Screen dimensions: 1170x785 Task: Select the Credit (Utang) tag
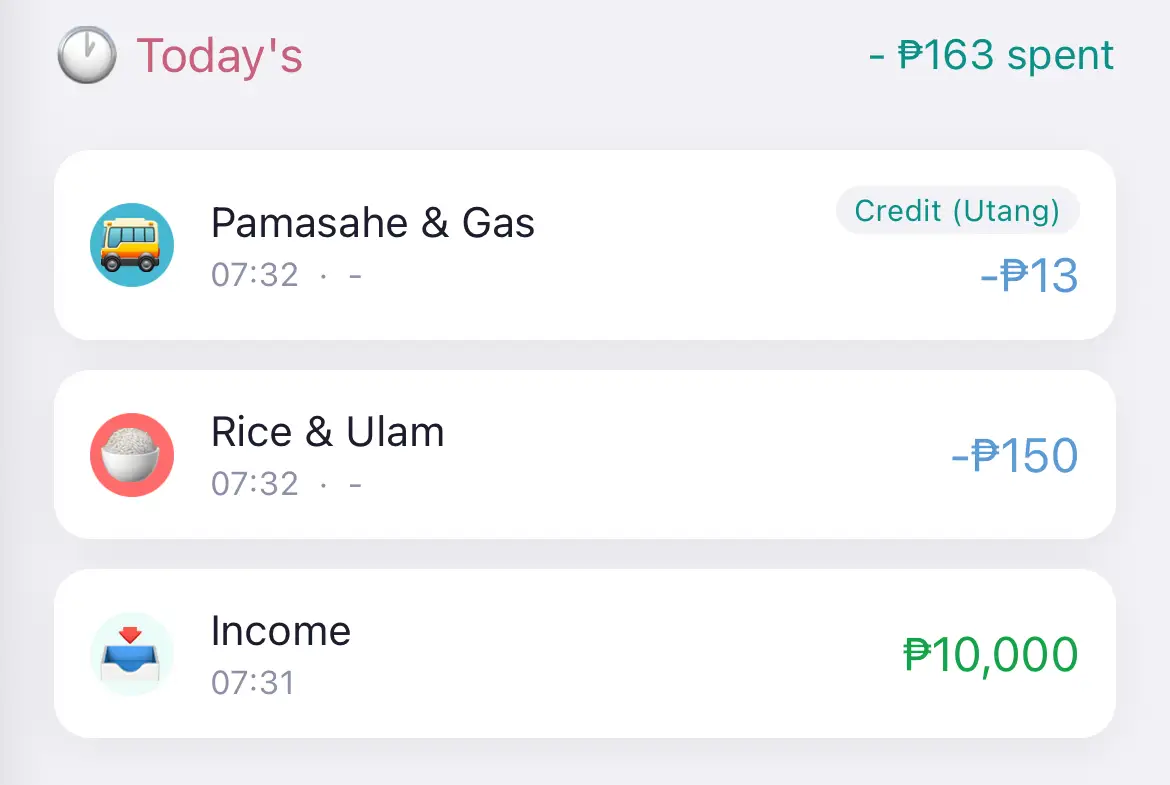click(x=957, y=211)
